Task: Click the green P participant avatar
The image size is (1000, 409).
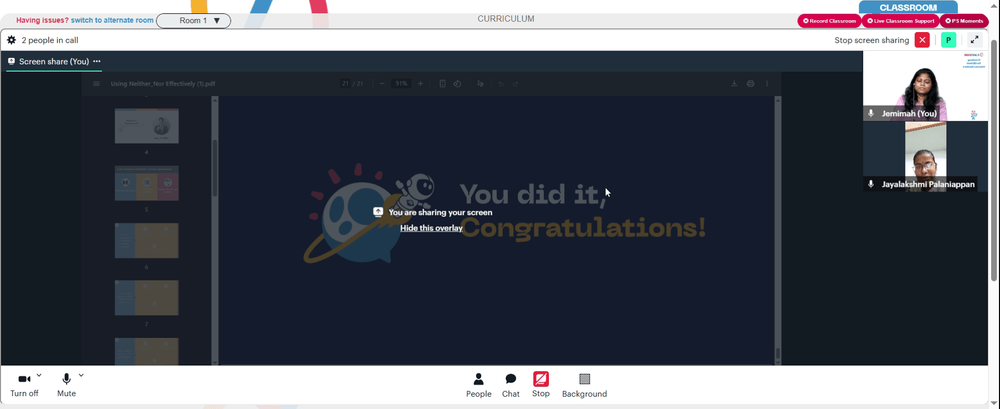Action: (x=949, y=40)
